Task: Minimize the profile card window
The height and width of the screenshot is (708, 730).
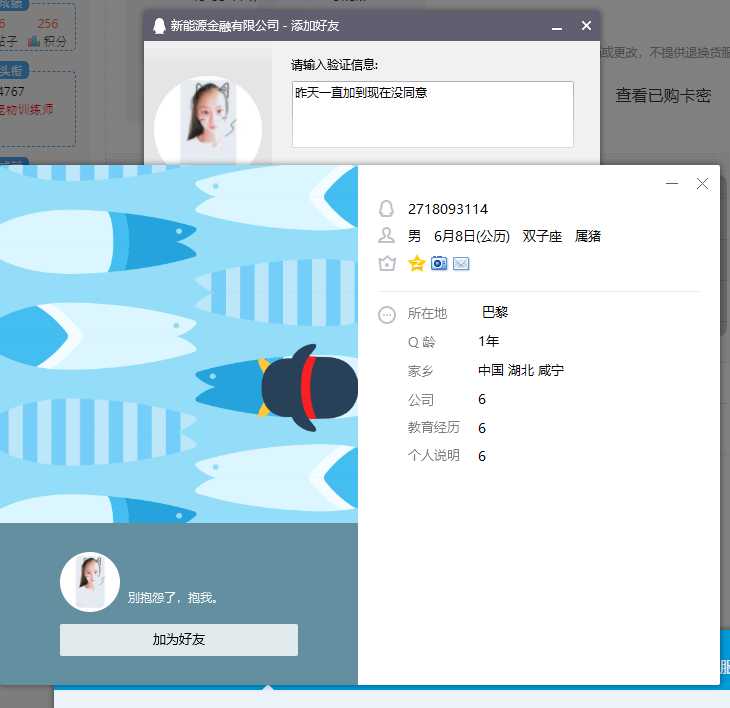Action: pos(672,183)
